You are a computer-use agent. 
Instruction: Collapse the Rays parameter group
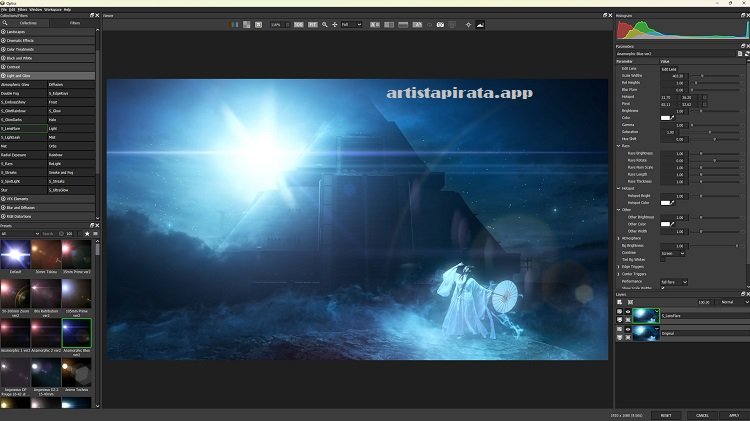click(618, 146)
